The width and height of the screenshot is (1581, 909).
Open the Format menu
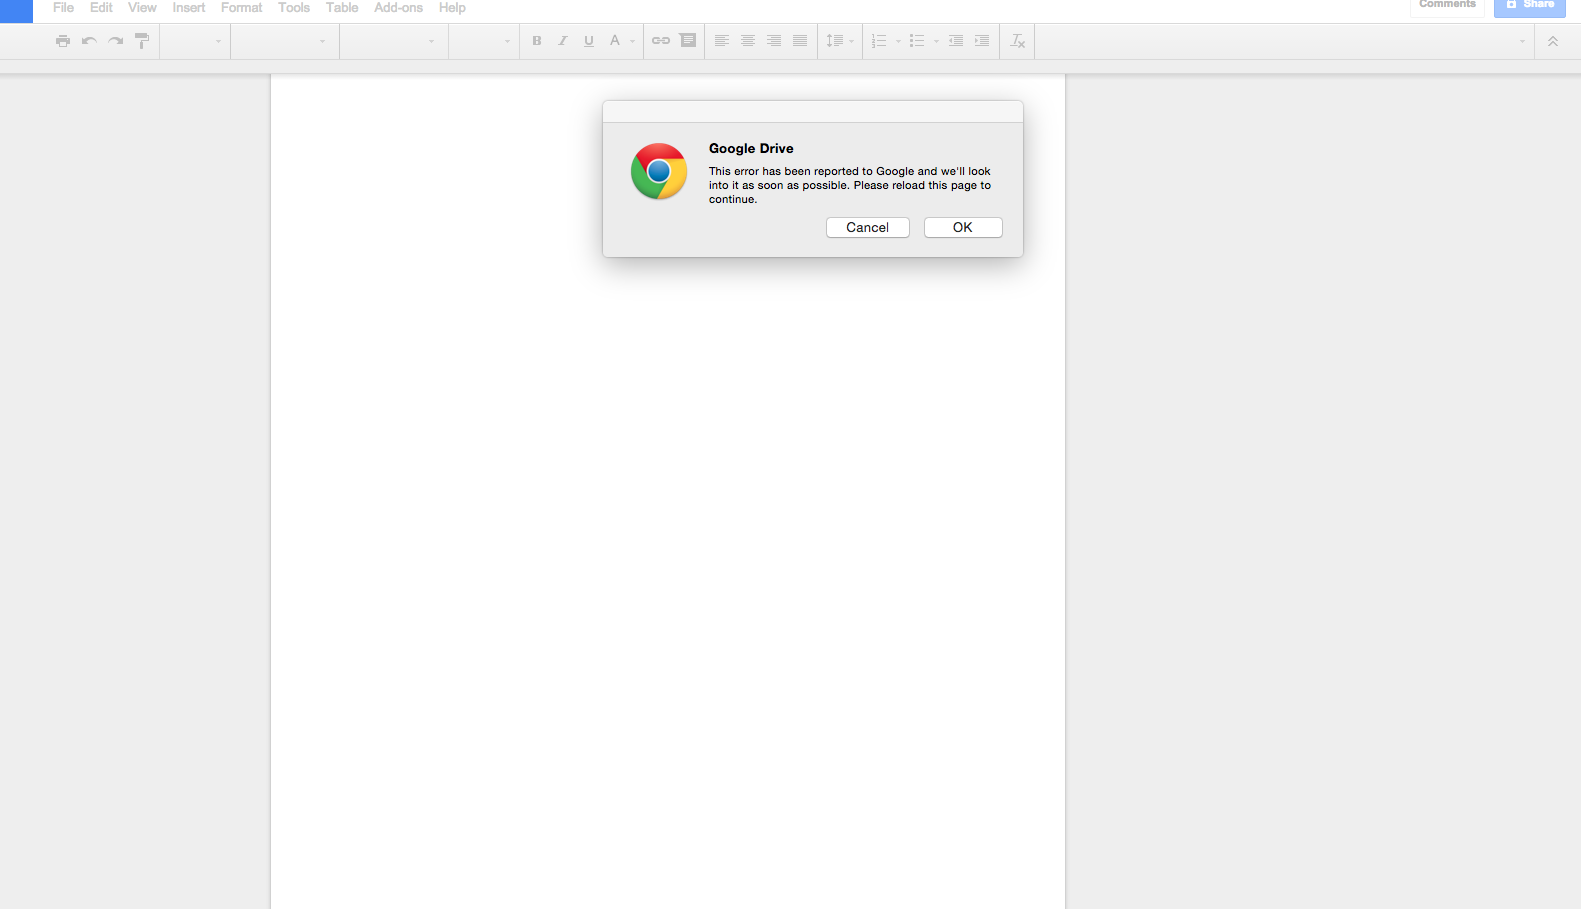(x=241, y=8)
